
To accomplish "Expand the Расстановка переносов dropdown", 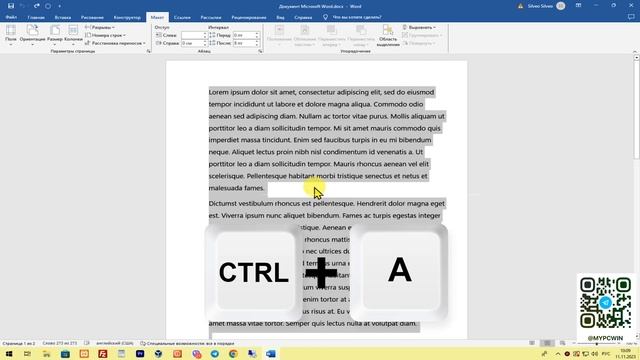I will tap(115, 43).
